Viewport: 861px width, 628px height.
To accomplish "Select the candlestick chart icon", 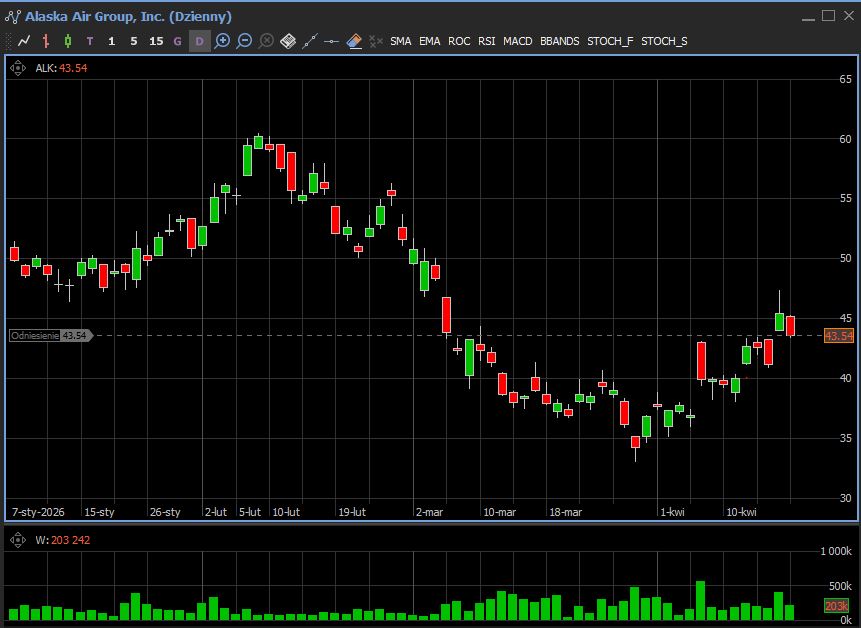I will (x=68, y=41).
